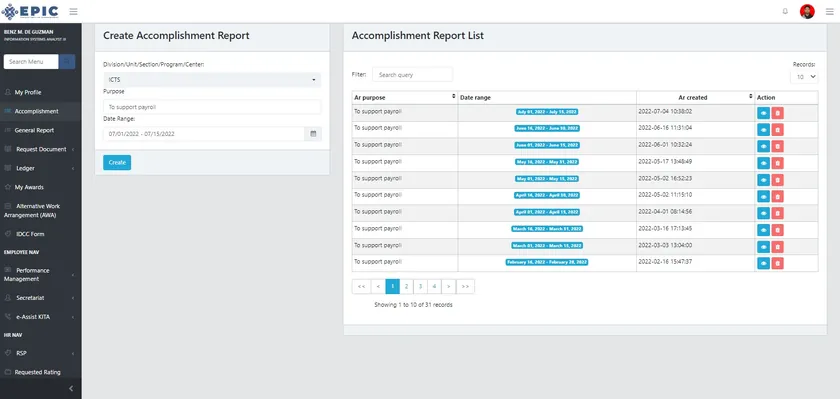Go to page 2 of the report list

407,287
